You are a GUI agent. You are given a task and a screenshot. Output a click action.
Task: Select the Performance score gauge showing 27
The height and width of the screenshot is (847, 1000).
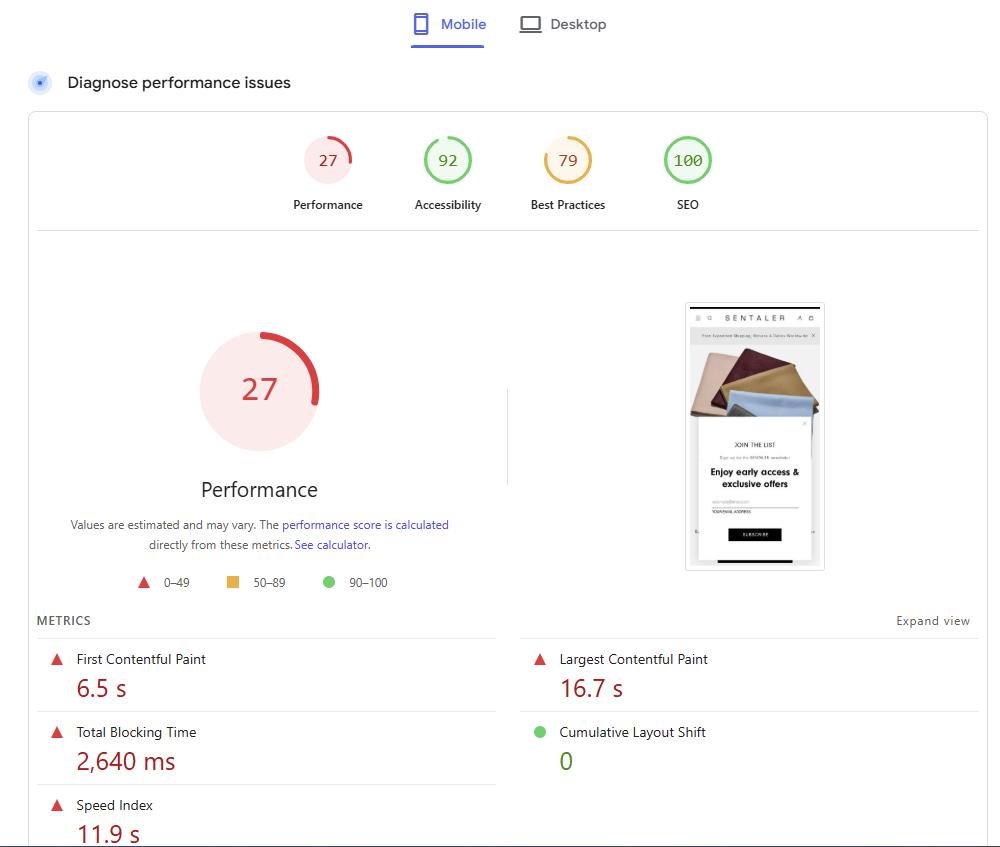[x=328, y=159]
